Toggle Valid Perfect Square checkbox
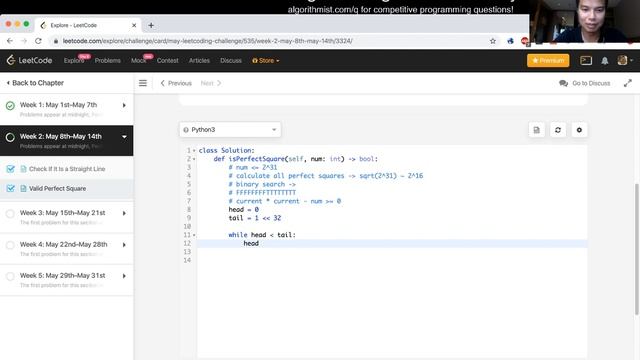Screen dimensions: 640x360 [10, 188]
